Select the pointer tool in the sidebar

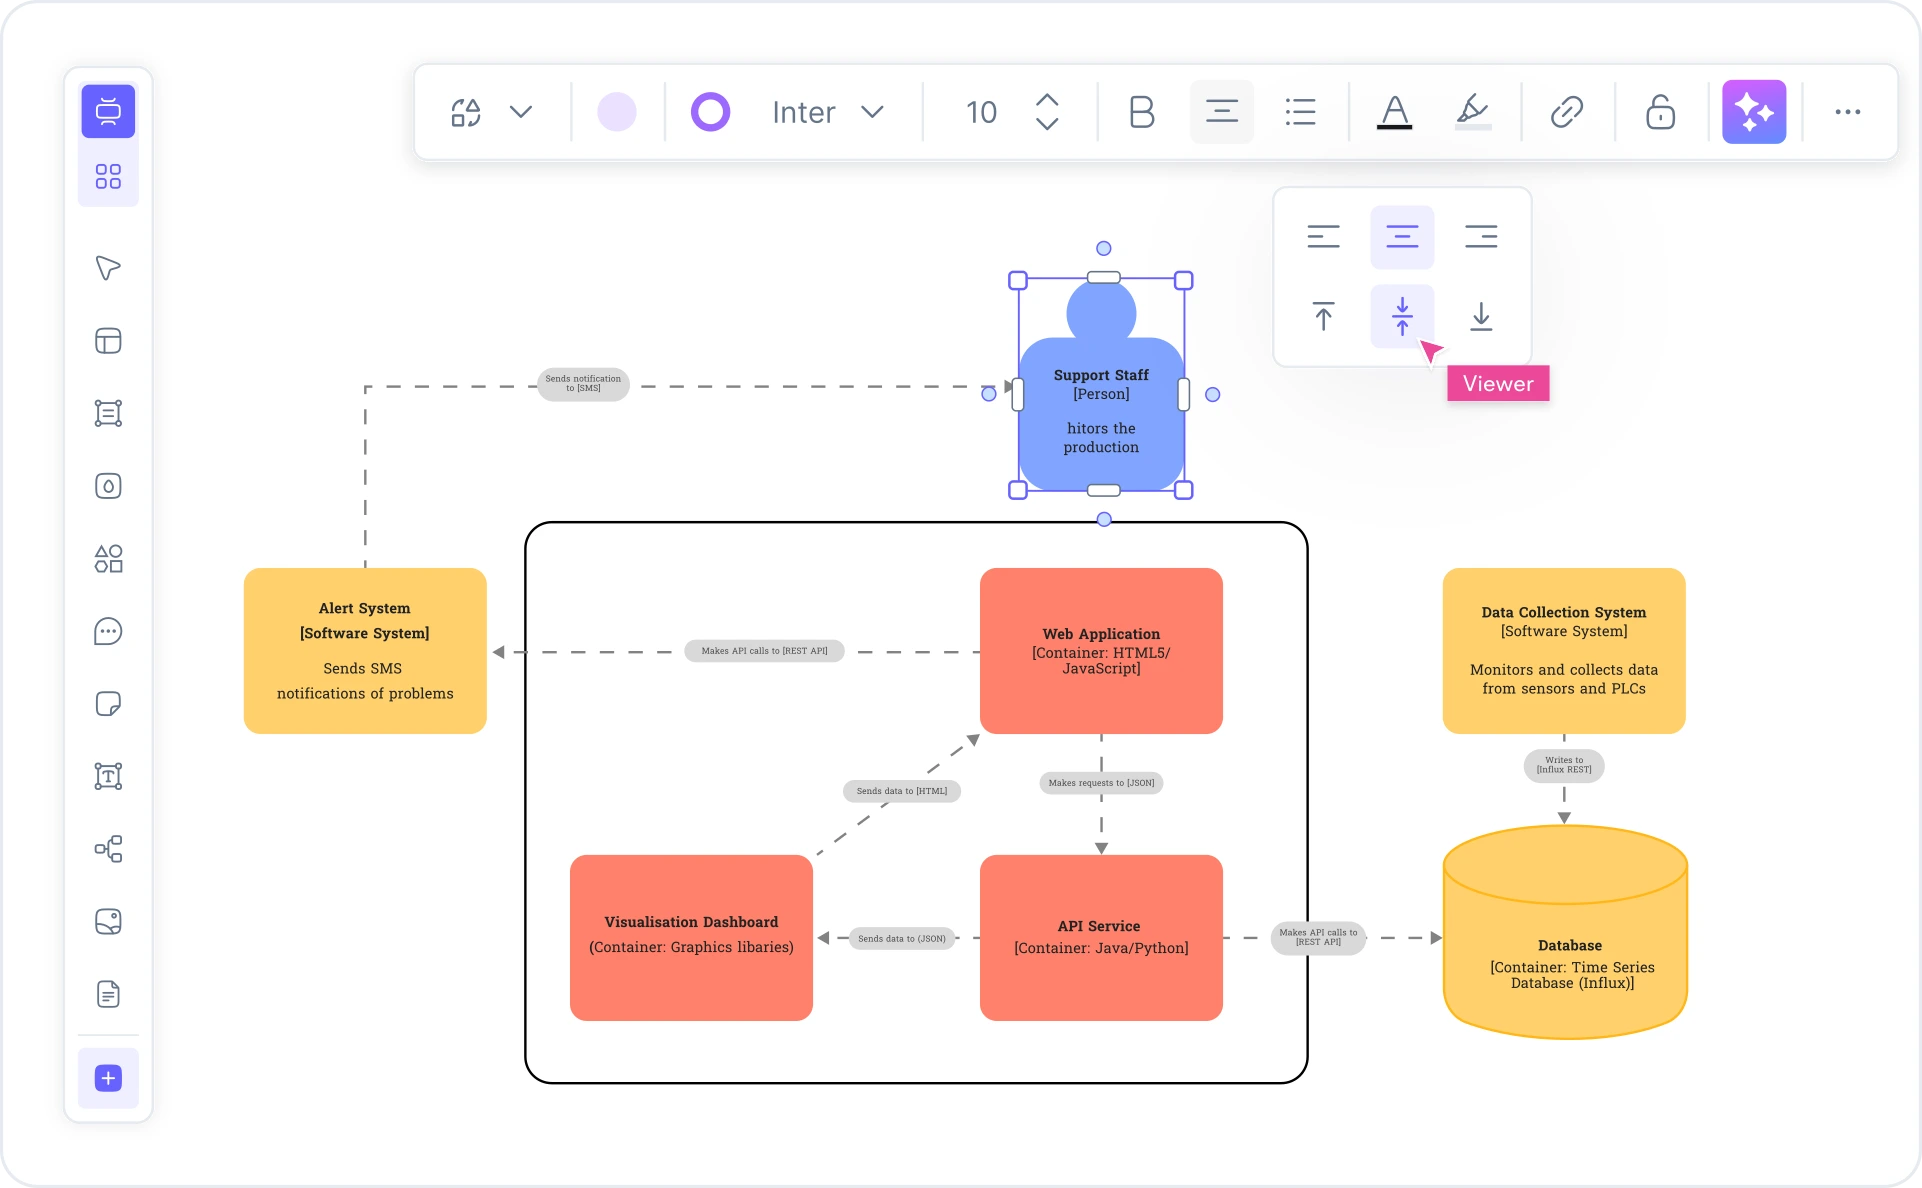coord(107,268)
